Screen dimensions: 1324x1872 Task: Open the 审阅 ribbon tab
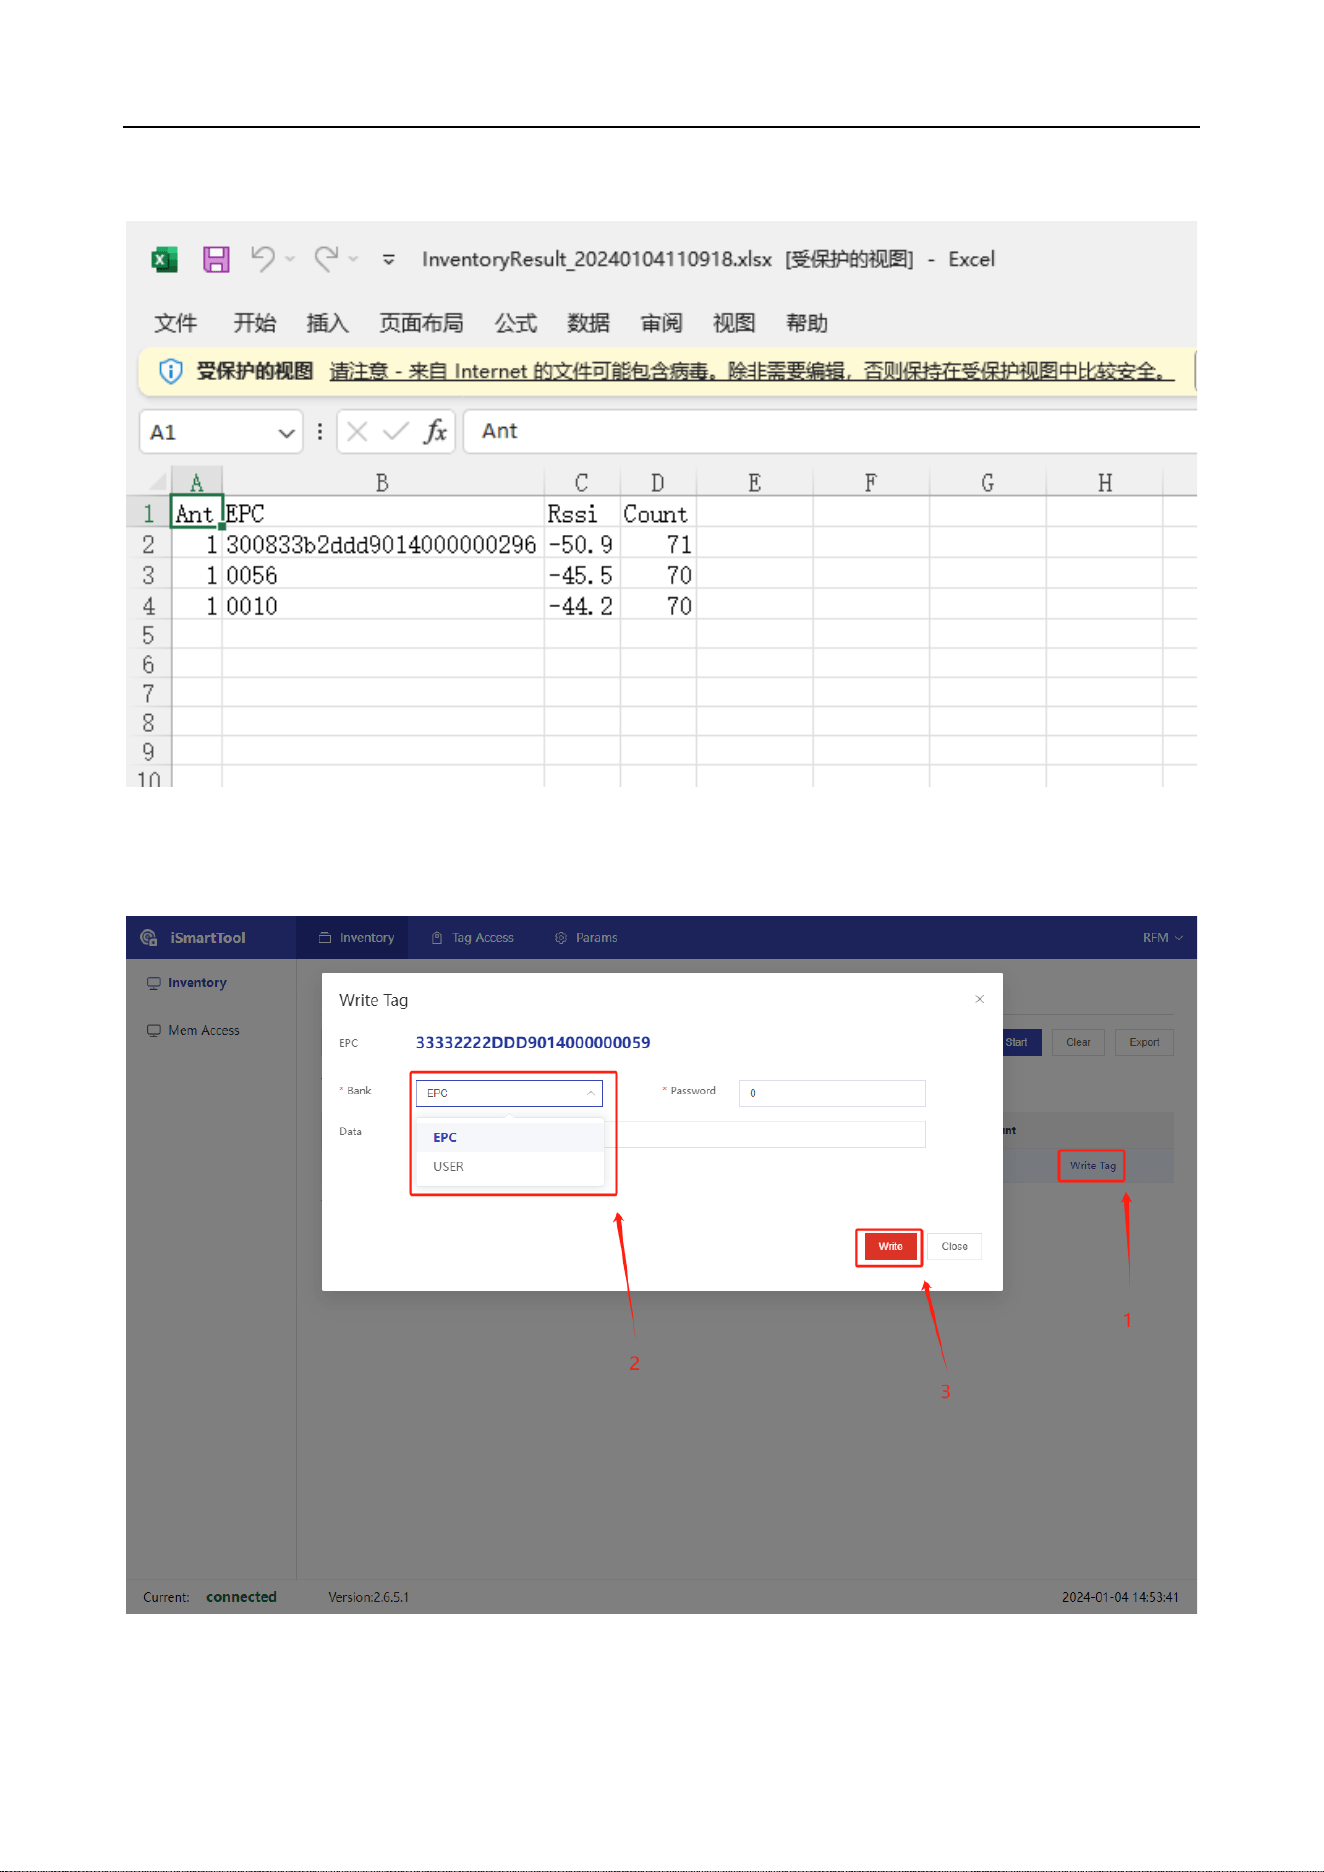pos(661,323)
